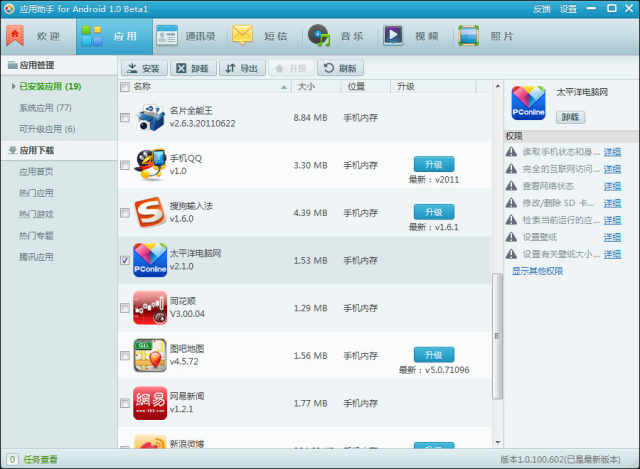Open the 音乐 music tab

[x=336, y=36]
